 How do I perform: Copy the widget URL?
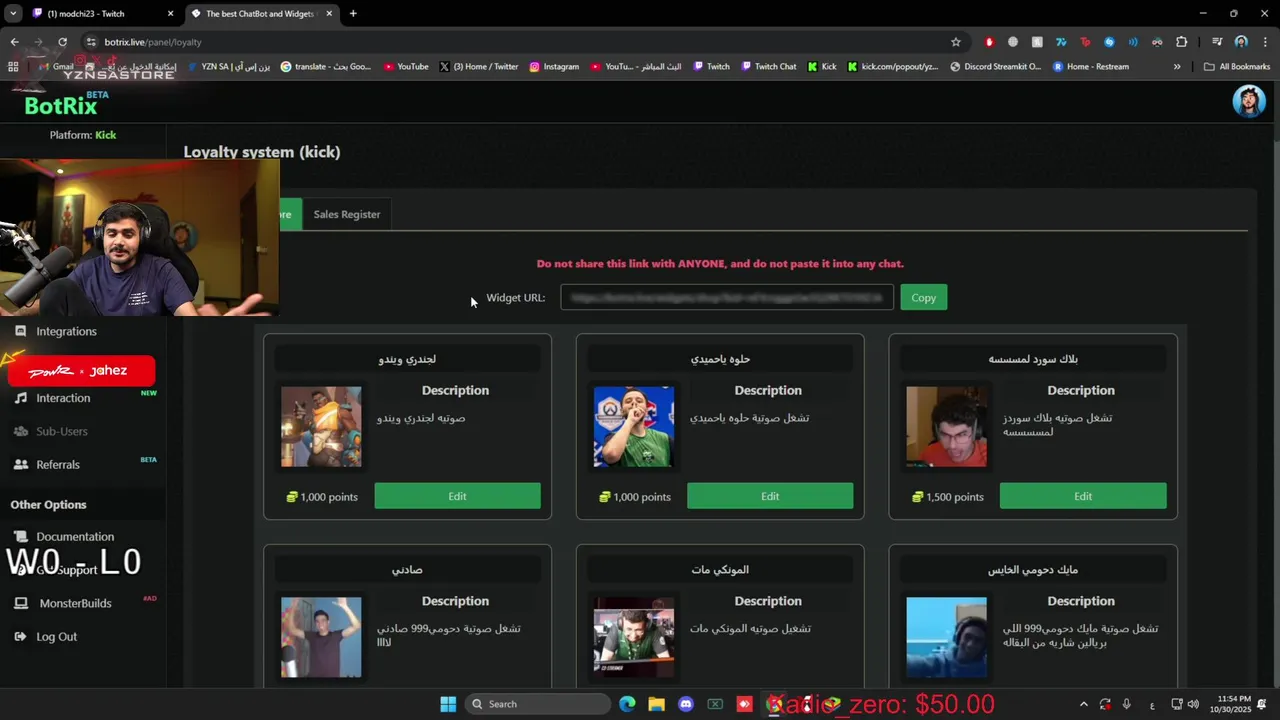click(923, 297)
